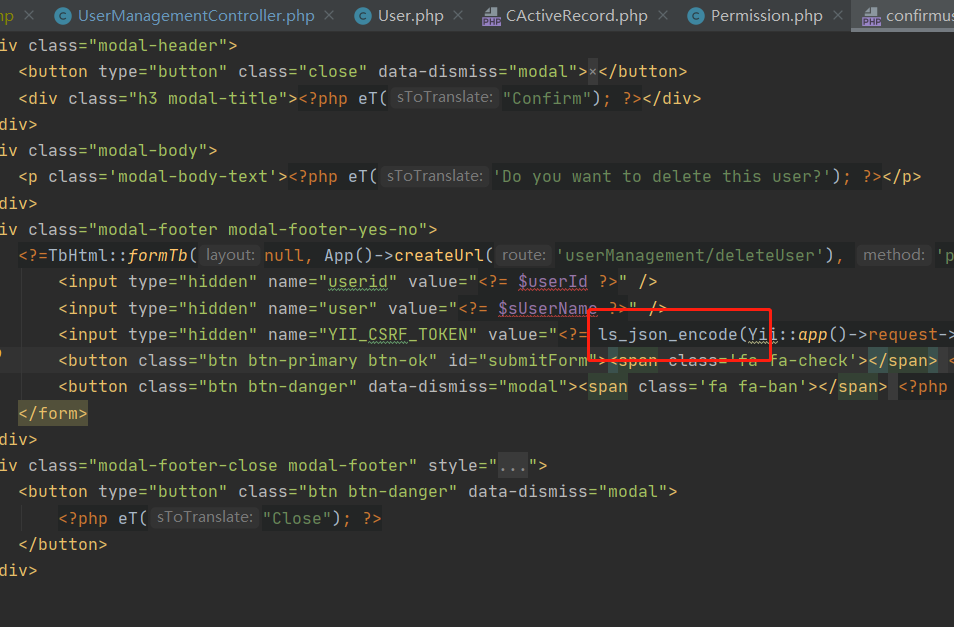954x627 pixels.
Task: Expand the folded style attribute value
Action: 513,465
